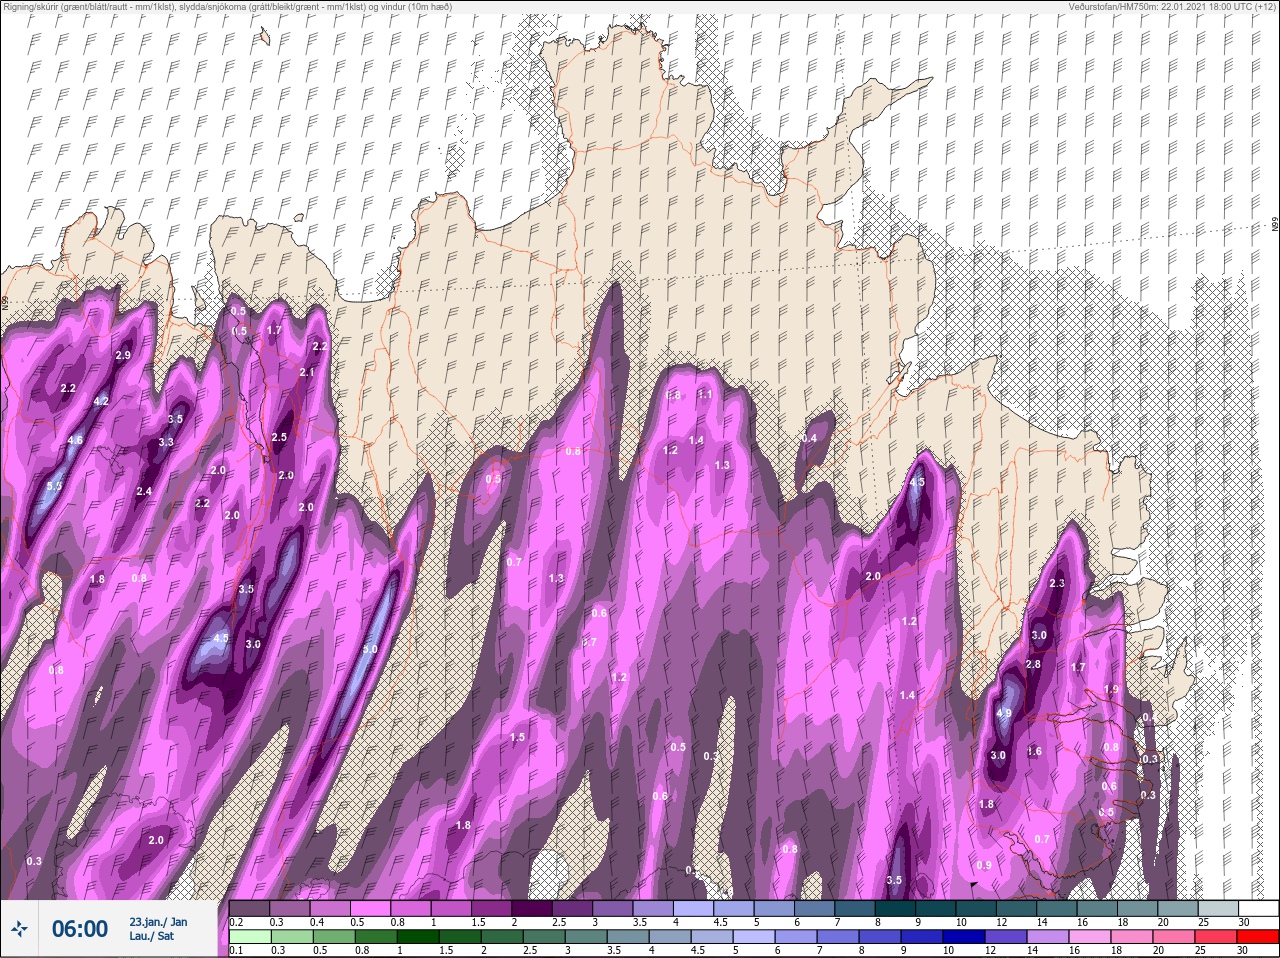Click the date label '23.jan./ Jan'
1280x958 pixels.
coord(158,922)
